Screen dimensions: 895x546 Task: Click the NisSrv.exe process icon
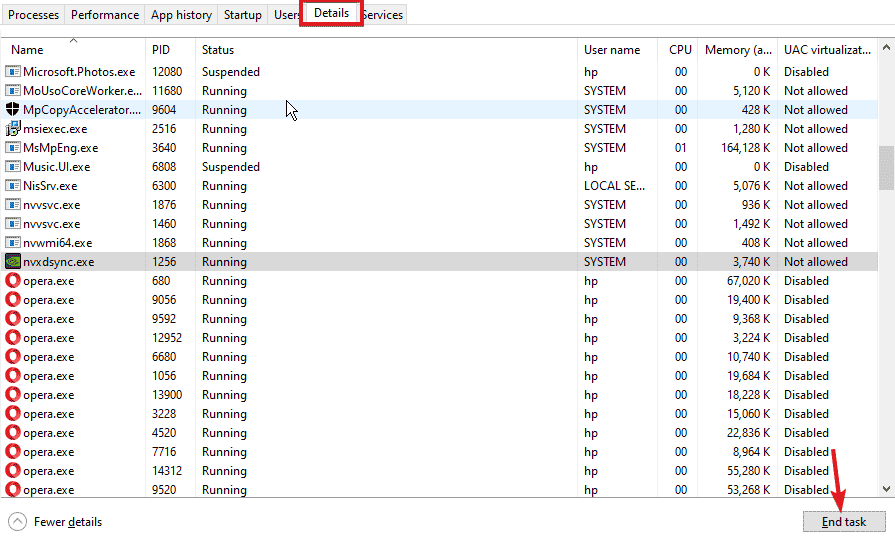click(x=13, y=185)
